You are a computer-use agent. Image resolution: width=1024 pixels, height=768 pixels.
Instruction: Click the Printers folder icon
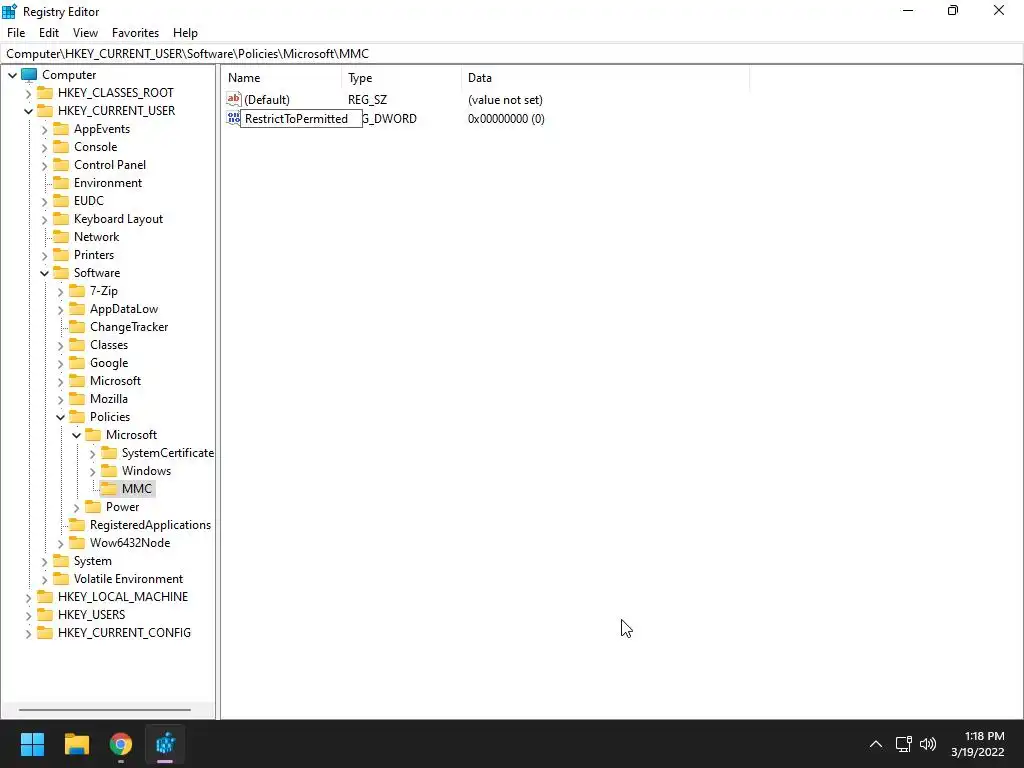click(x=61, y=255)
